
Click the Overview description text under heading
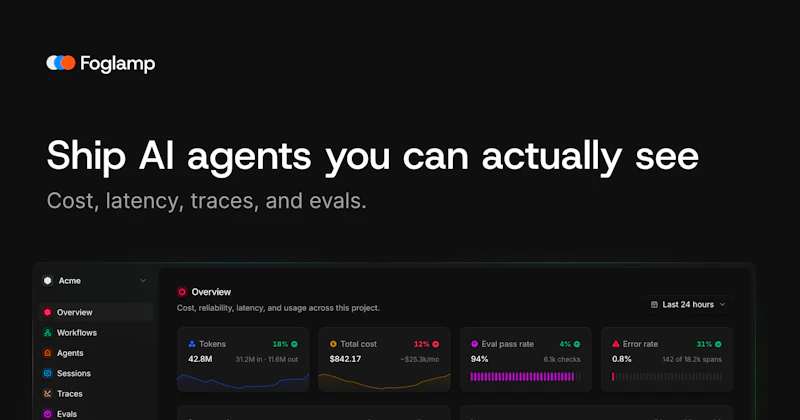tap(278, 308)
